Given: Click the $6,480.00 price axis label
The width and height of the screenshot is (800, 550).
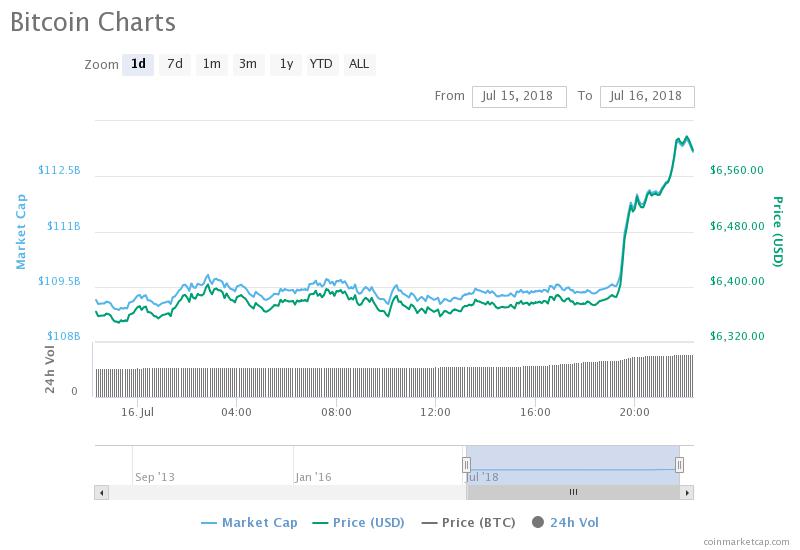Looking at the screenshot, I should (x=737, y=226).
